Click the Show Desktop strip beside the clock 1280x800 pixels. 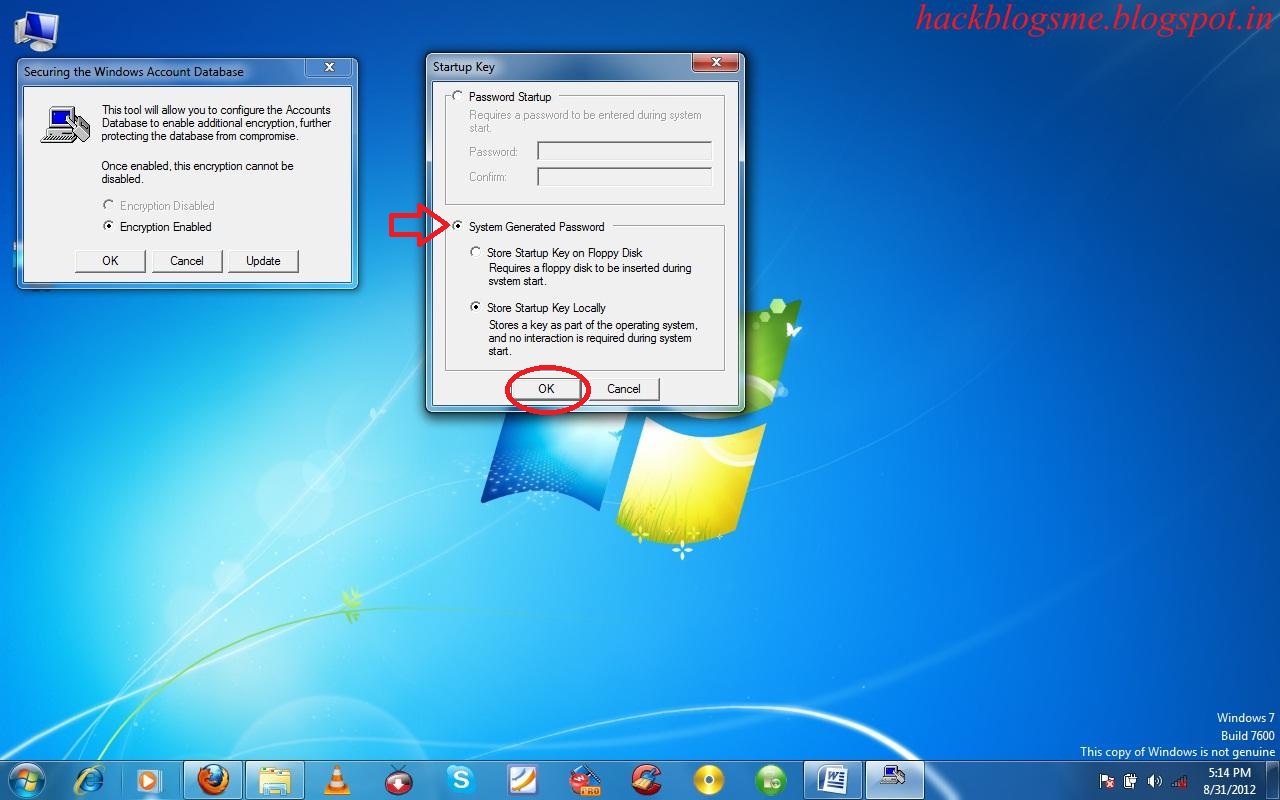coord(1272,780)
